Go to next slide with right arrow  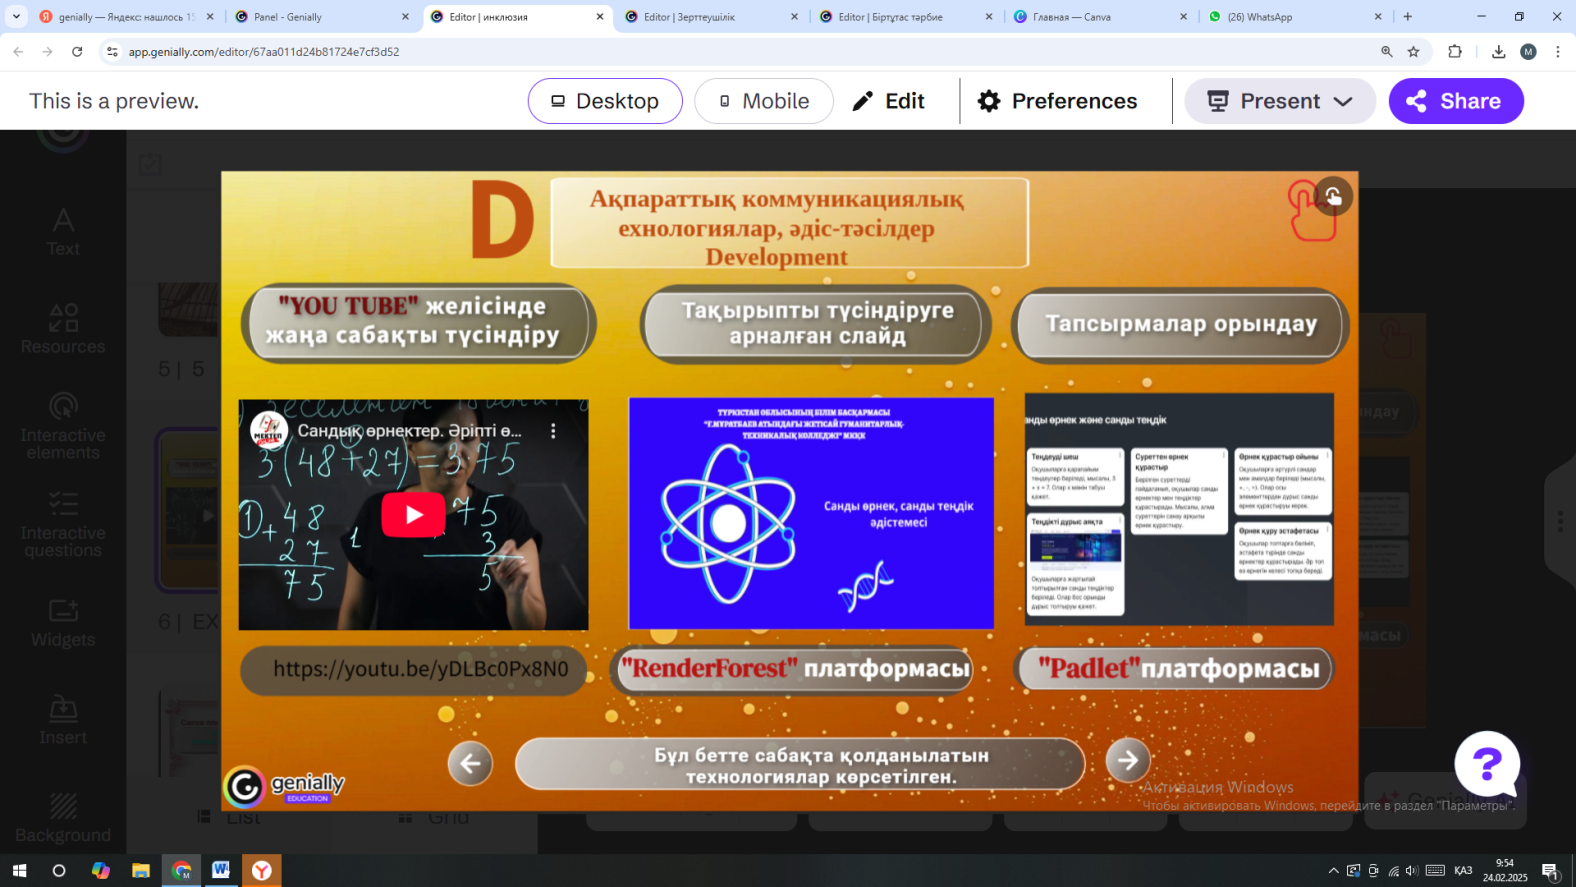tap(1128, 761)
